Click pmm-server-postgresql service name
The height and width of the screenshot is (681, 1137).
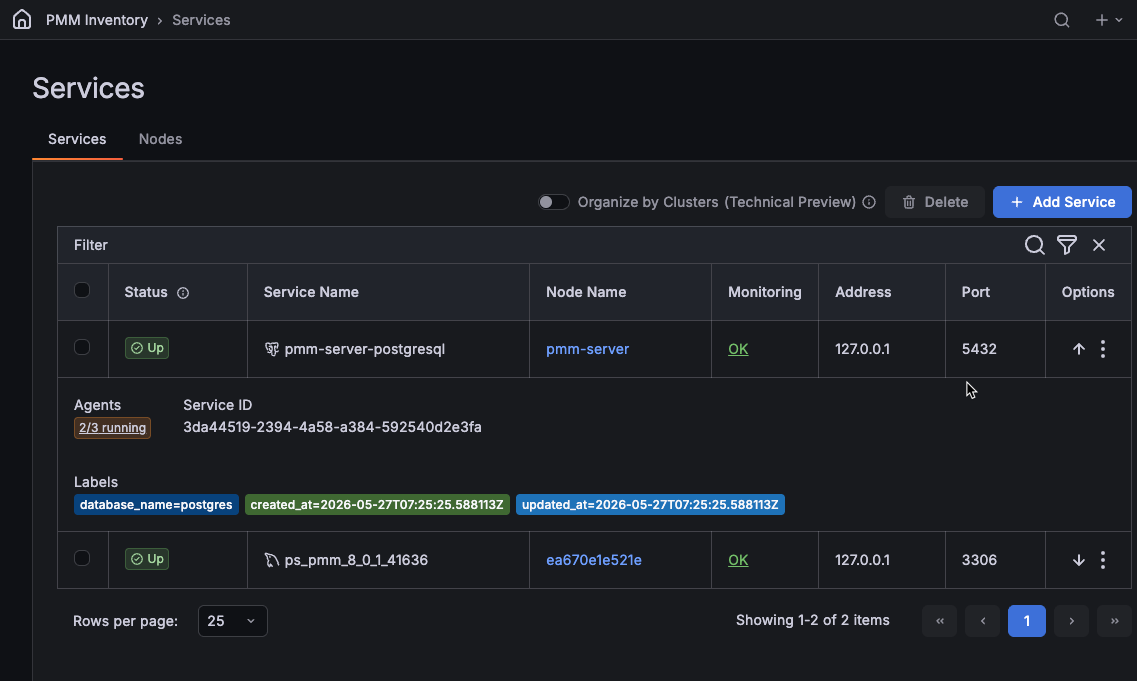point(364,350)
